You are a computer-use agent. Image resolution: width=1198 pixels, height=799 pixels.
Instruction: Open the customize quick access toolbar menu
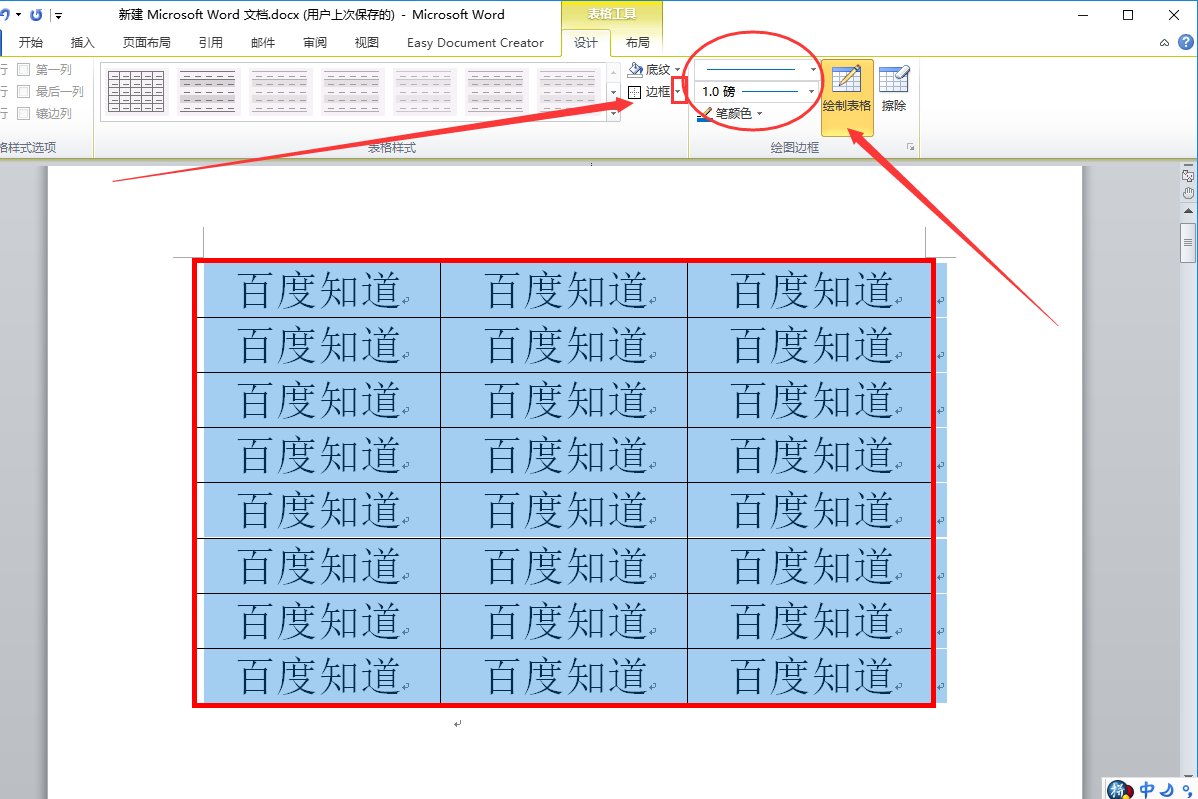(x=58, y=16)
